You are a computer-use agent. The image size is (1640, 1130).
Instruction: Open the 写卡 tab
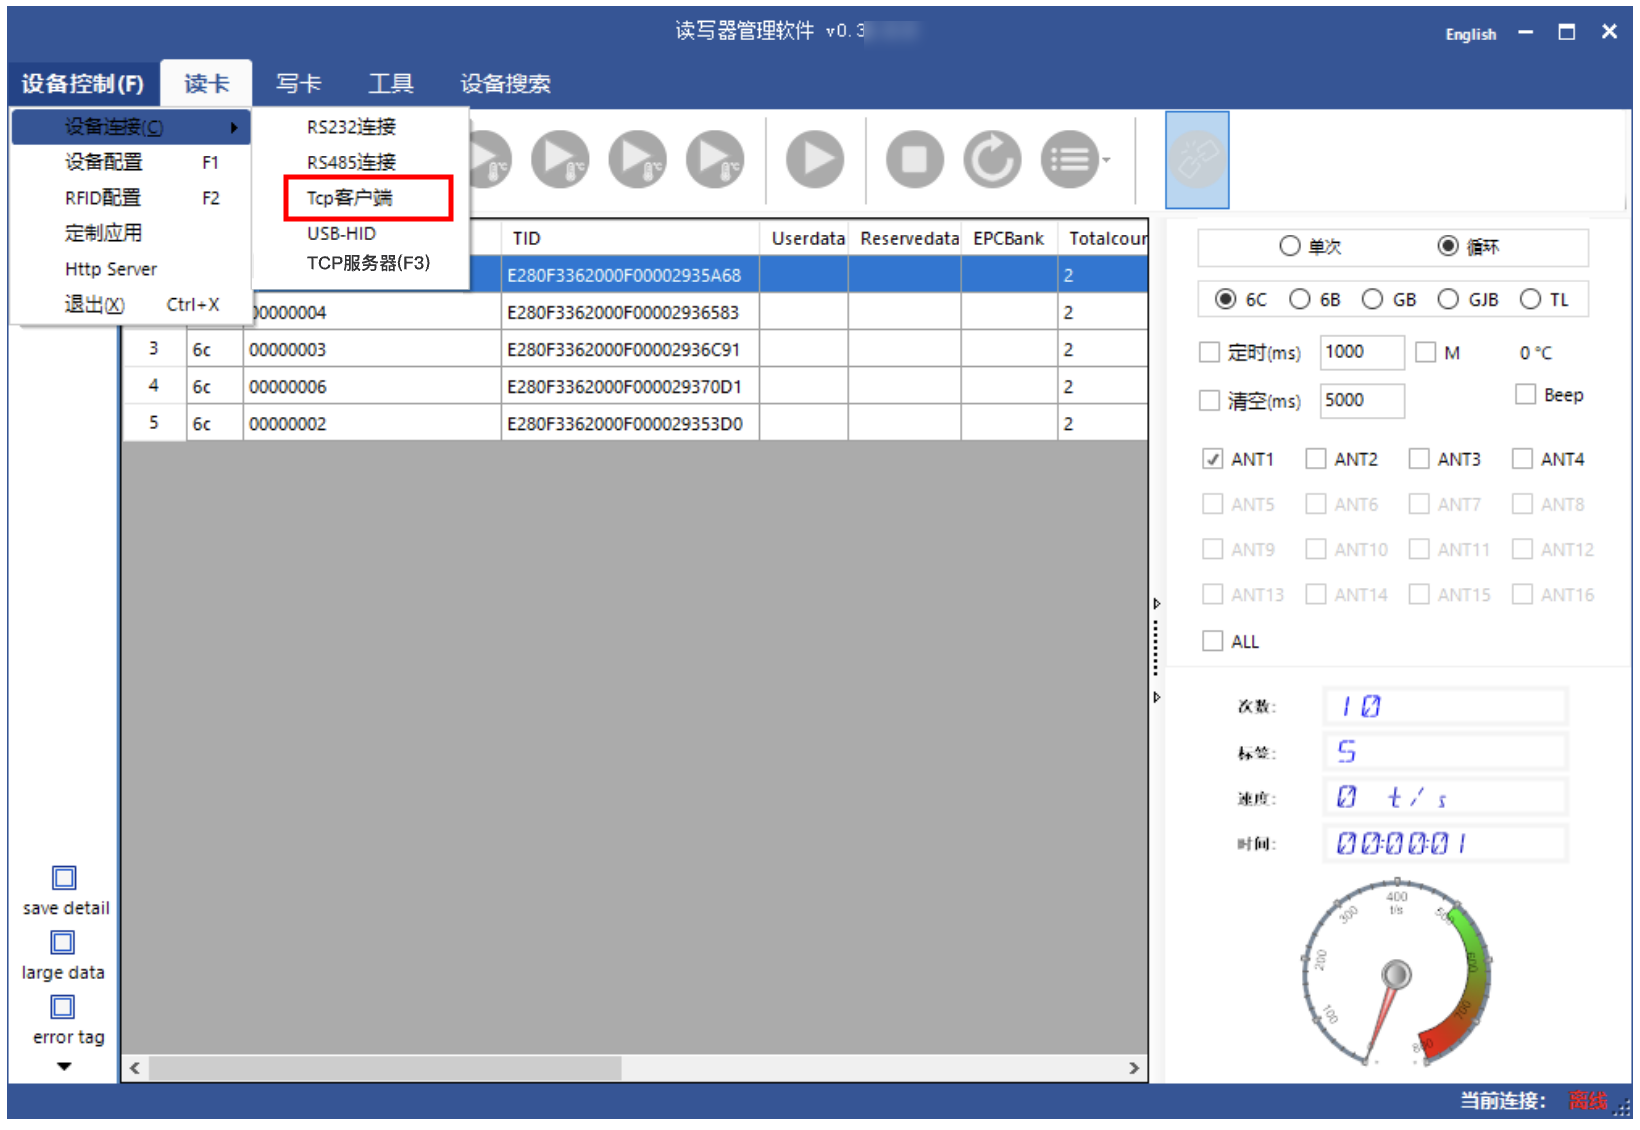tap(298, 84)
